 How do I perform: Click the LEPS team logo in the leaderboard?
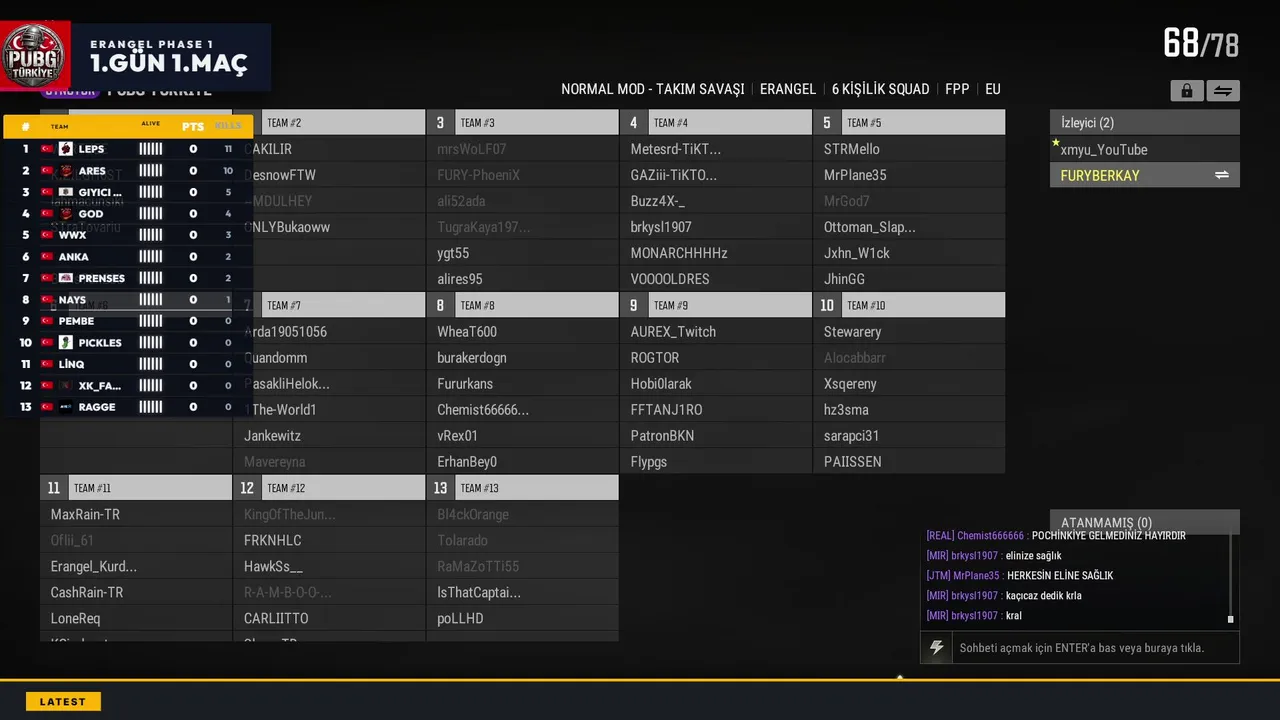pyautogui.click(x=66, y=149)
